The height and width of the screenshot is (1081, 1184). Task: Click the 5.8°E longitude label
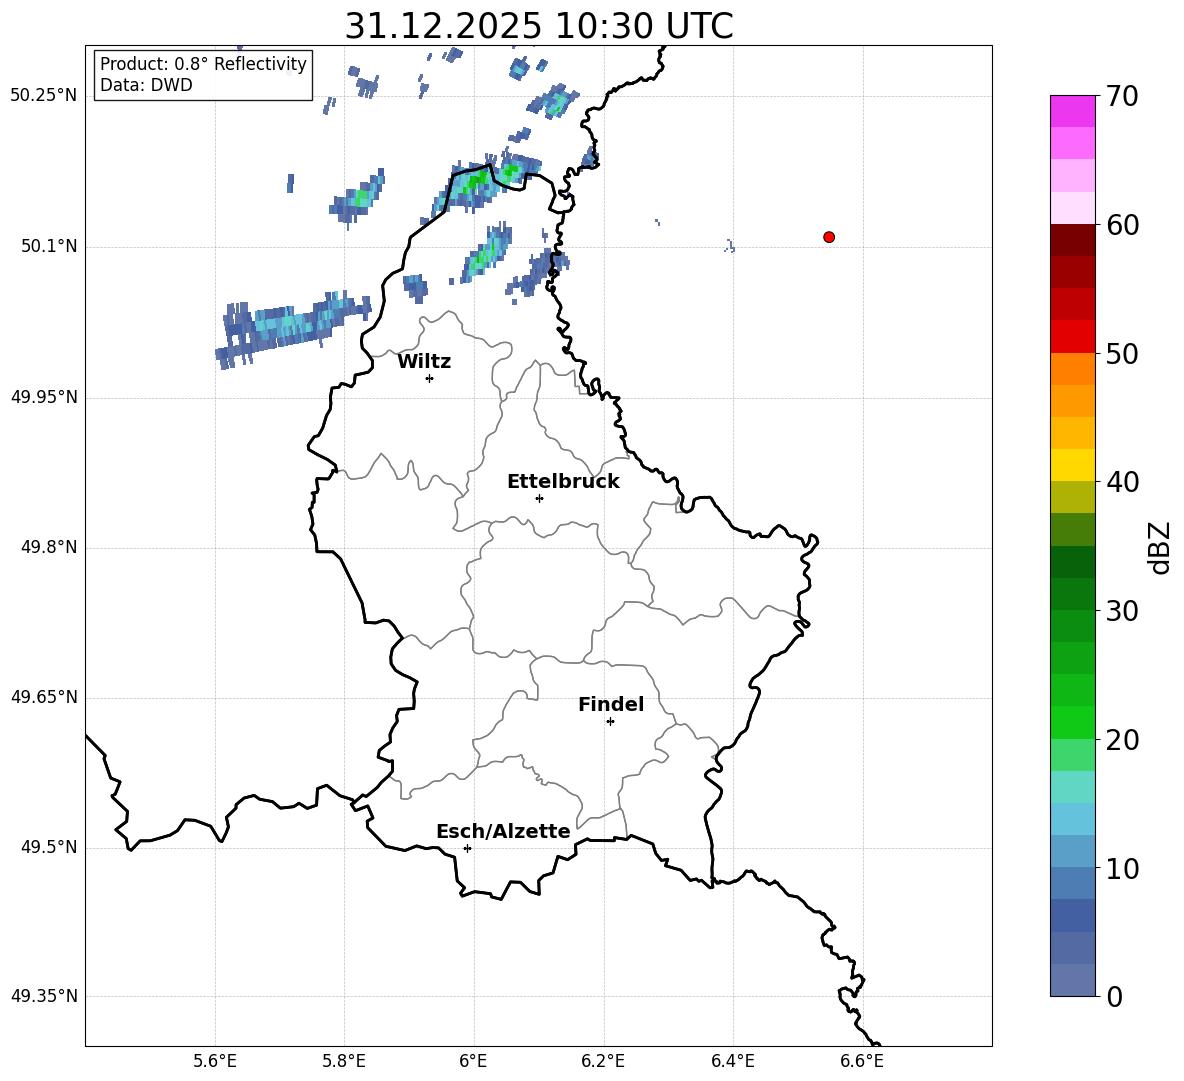(x=344, y=1061)
